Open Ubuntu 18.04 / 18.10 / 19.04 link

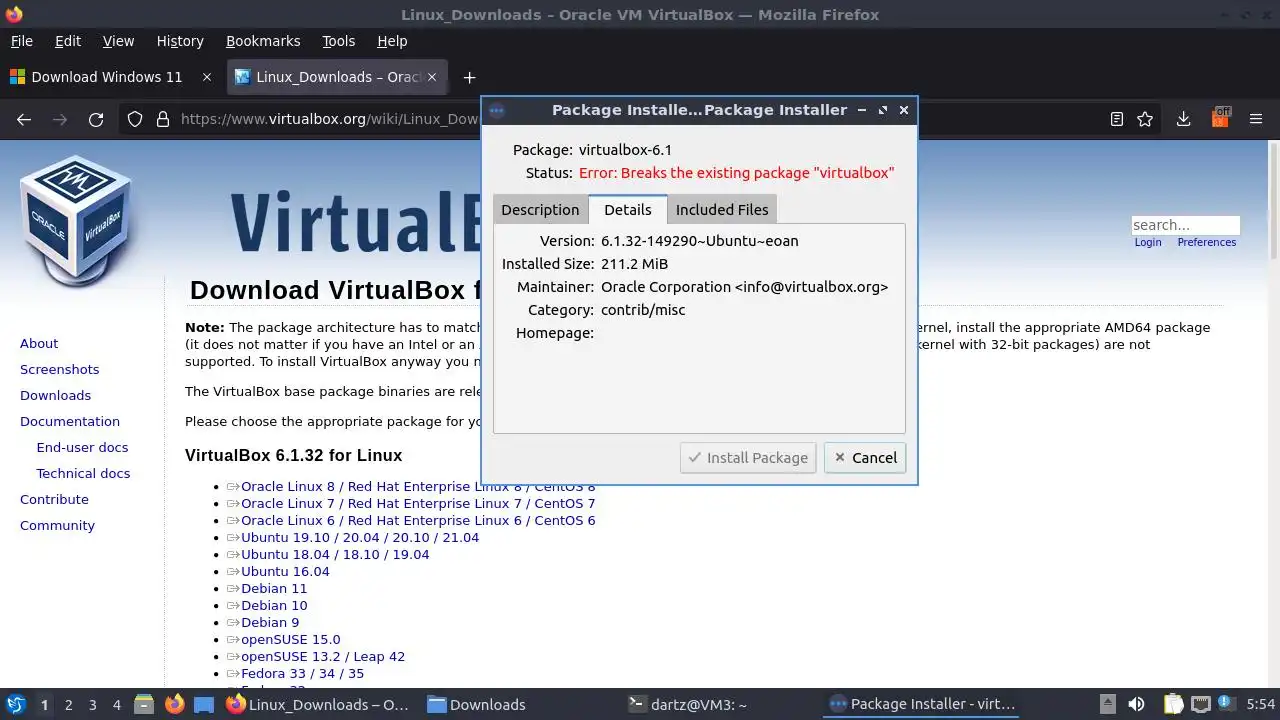335,554
